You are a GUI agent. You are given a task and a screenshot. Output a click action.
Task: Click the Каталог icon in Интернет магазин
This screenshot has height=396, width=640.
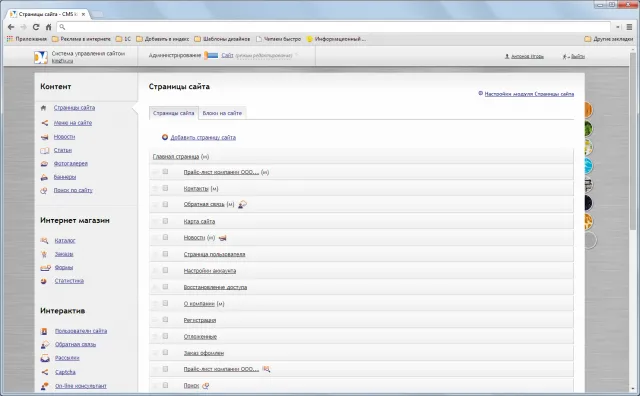click(x=44, y=241)
